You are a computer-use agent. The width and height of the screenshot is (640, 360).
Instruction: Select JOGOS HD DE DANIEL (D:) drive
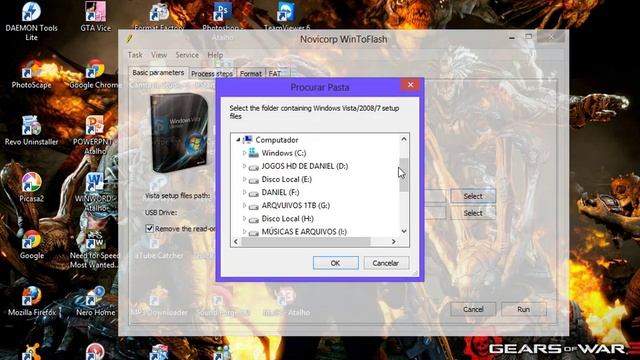[304, 166]
